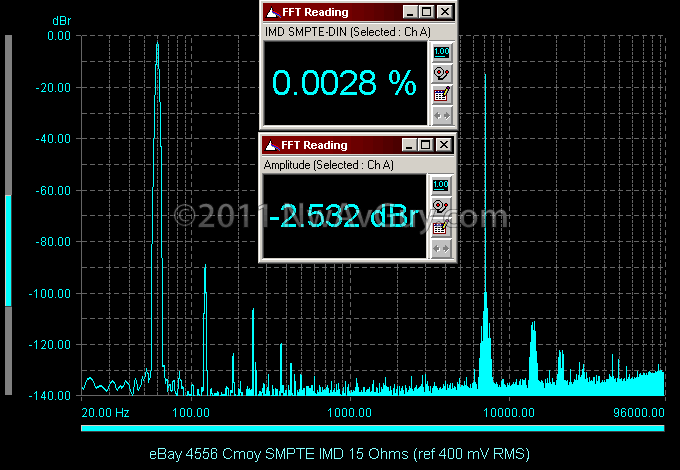The width and height of the screenshot is (680, 470).
Task: Maximize the IMD SMPTE-DIN FFT Reading window
Action: [426, 12]
